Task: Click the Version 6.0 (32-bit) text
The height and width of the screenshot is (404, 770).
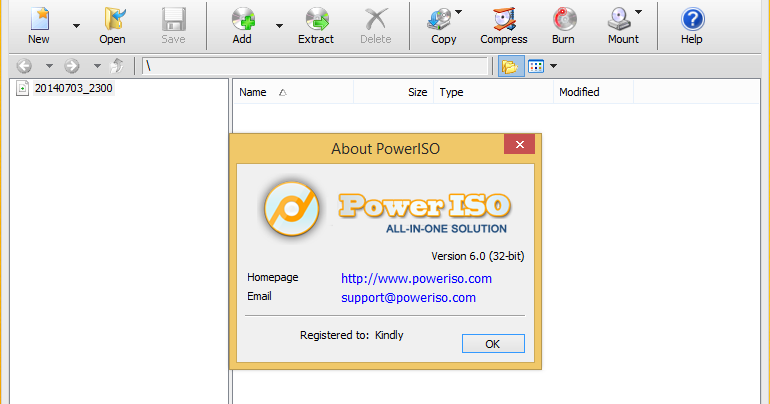Action: point(478,256)
